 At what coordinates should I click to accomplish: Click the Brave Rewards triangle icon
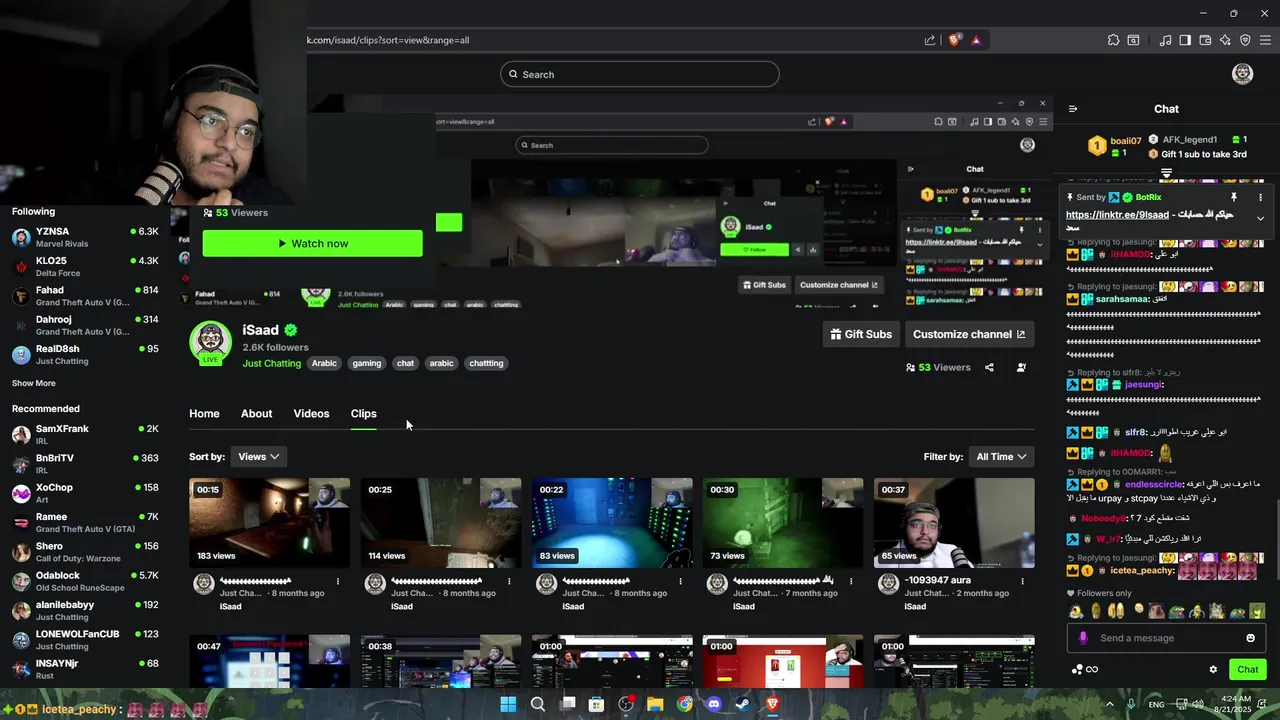point(976,40)
